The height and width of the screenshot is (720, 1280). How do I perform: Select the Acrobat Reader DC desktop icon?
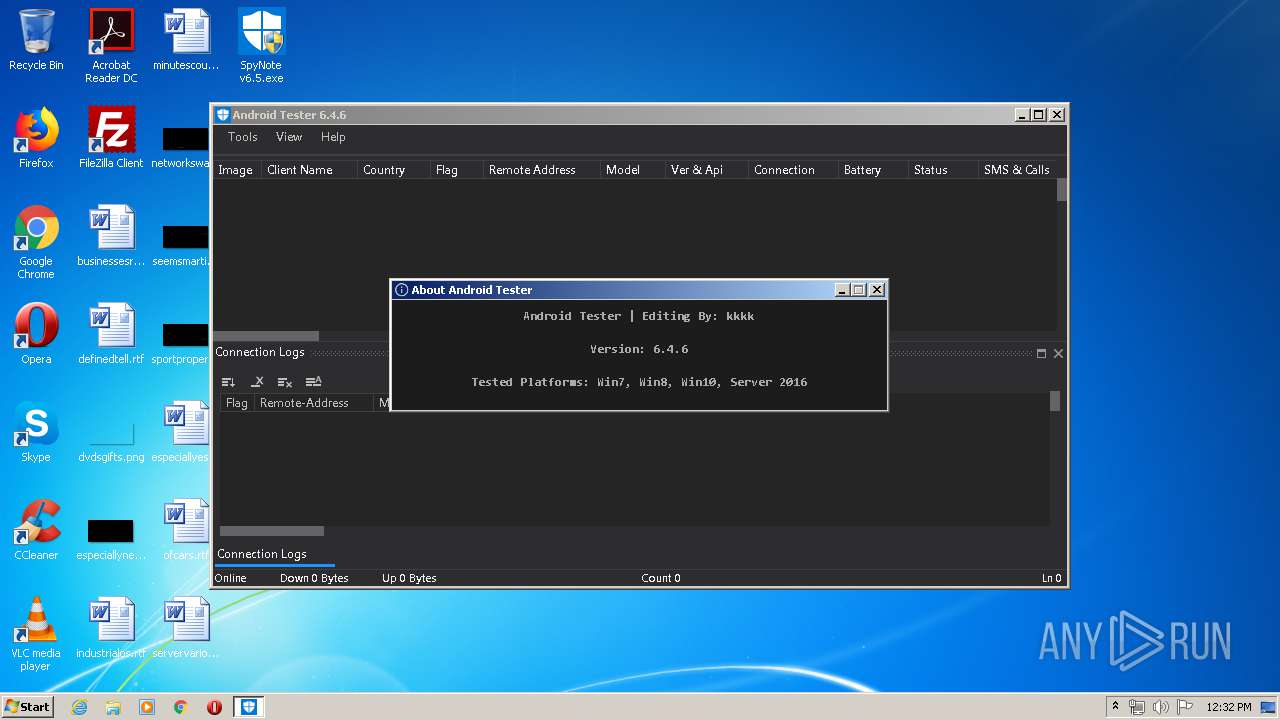pos(111,46)
